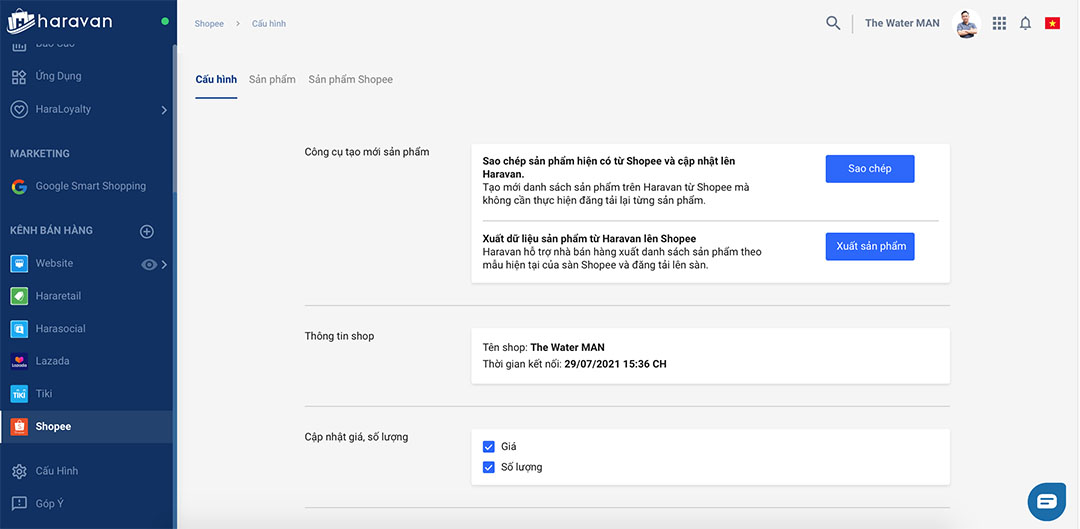Open the live chat bubble icon
The image size is (1080, 529).
(x=1047, y=501)
